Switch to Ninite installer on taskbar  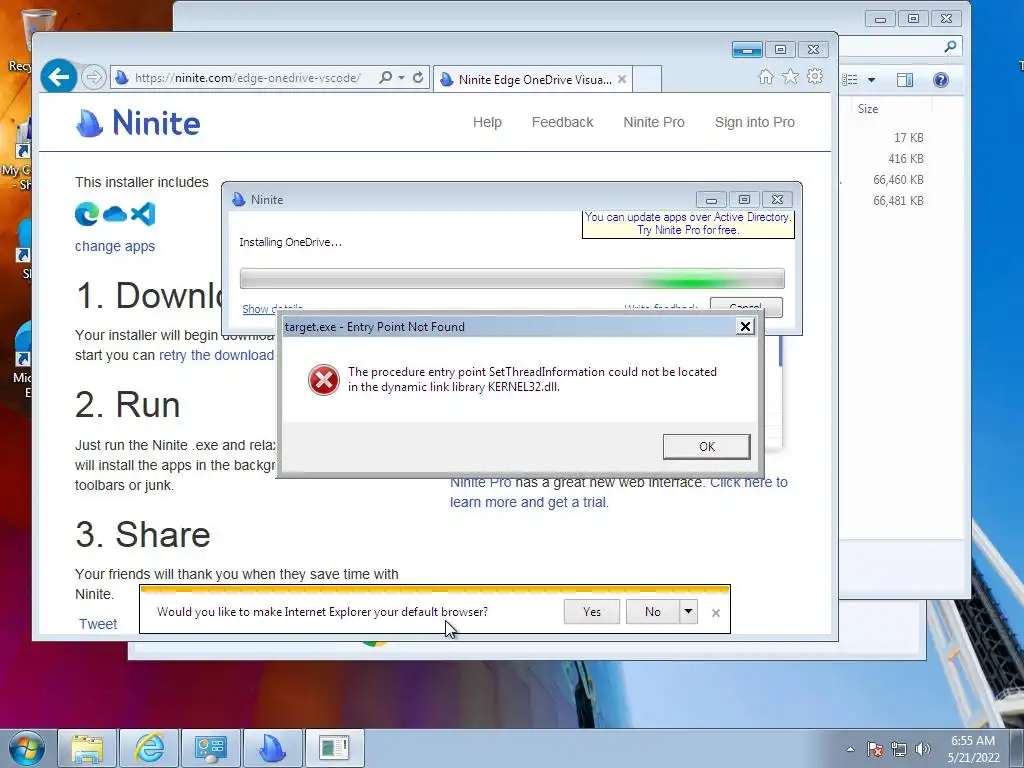[x=272, y=748]
